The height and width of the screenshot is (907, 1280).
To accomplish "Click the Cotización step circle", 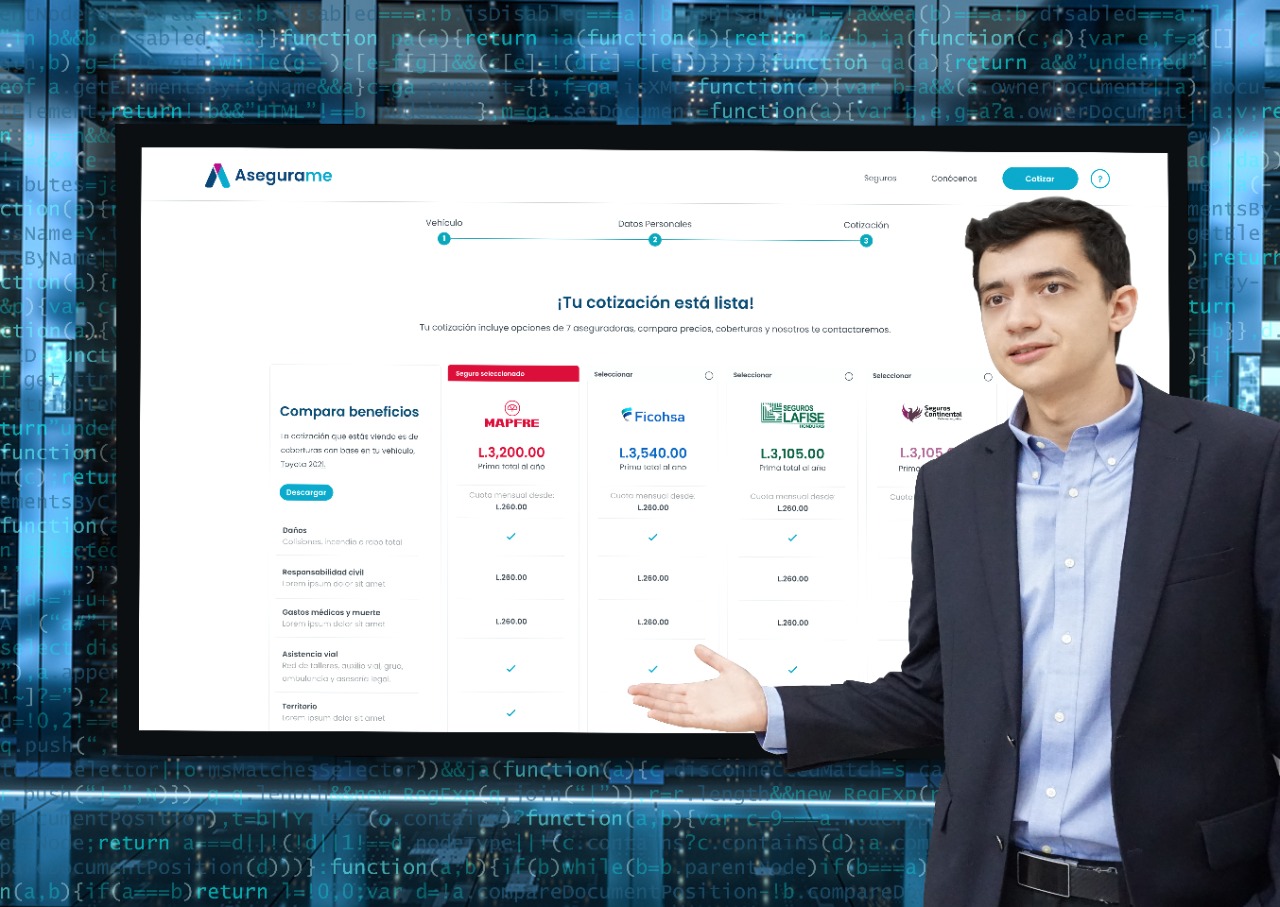I will [864, 239].
